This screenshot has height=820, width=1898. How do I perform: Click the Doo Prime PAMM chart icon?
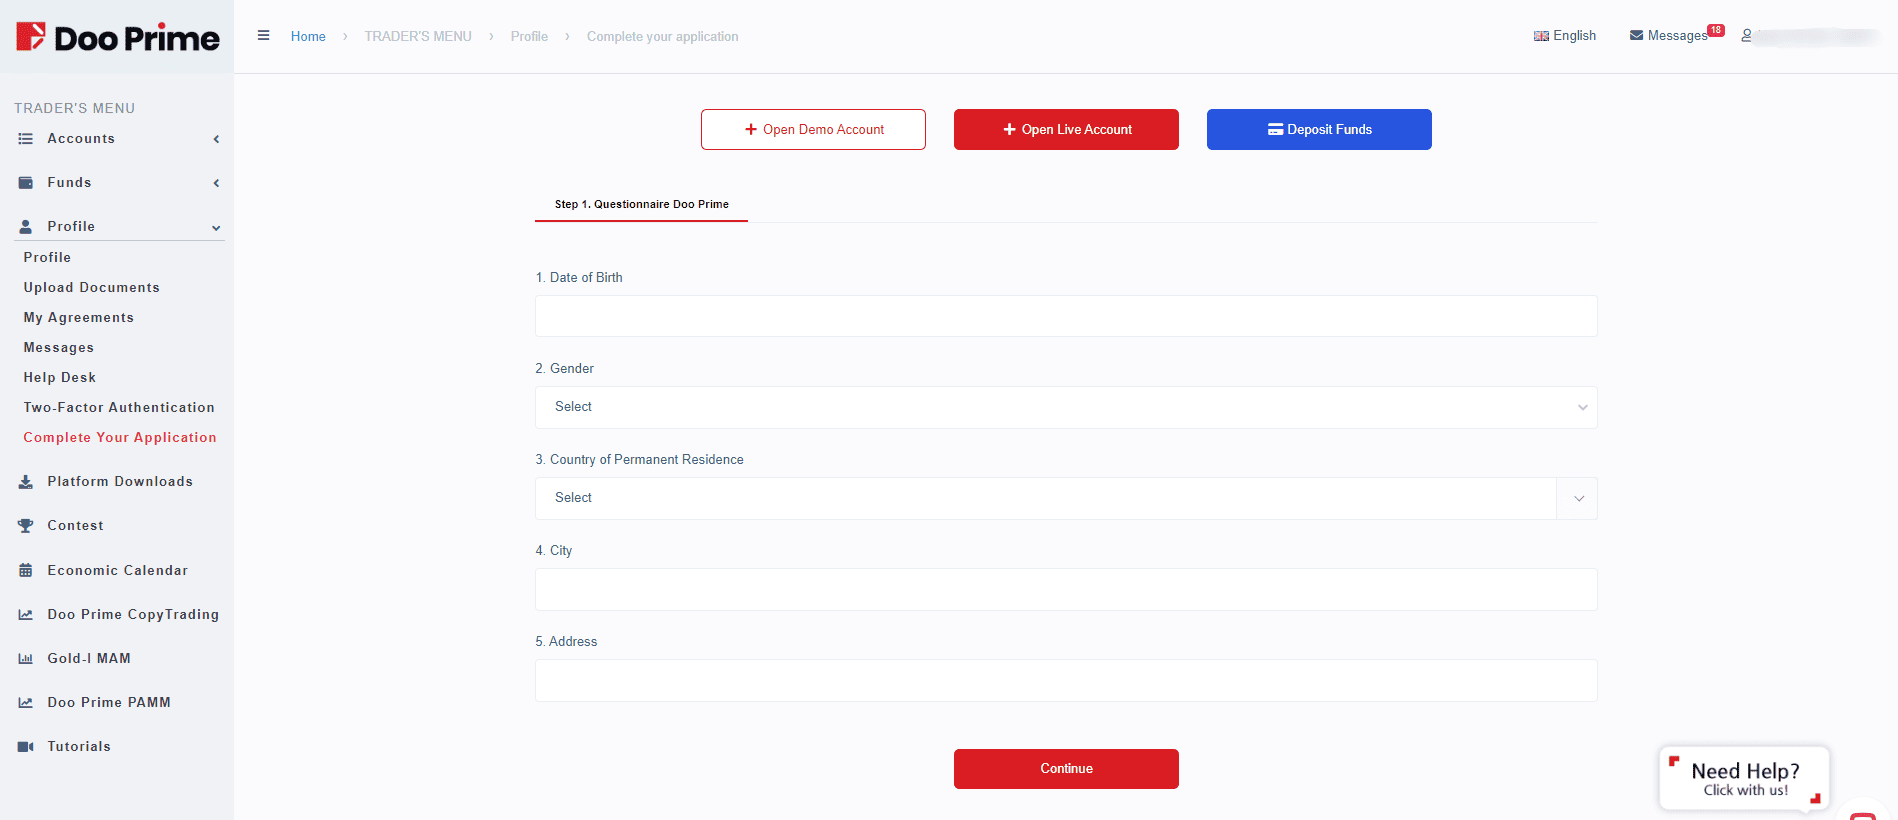click(26, 703)
